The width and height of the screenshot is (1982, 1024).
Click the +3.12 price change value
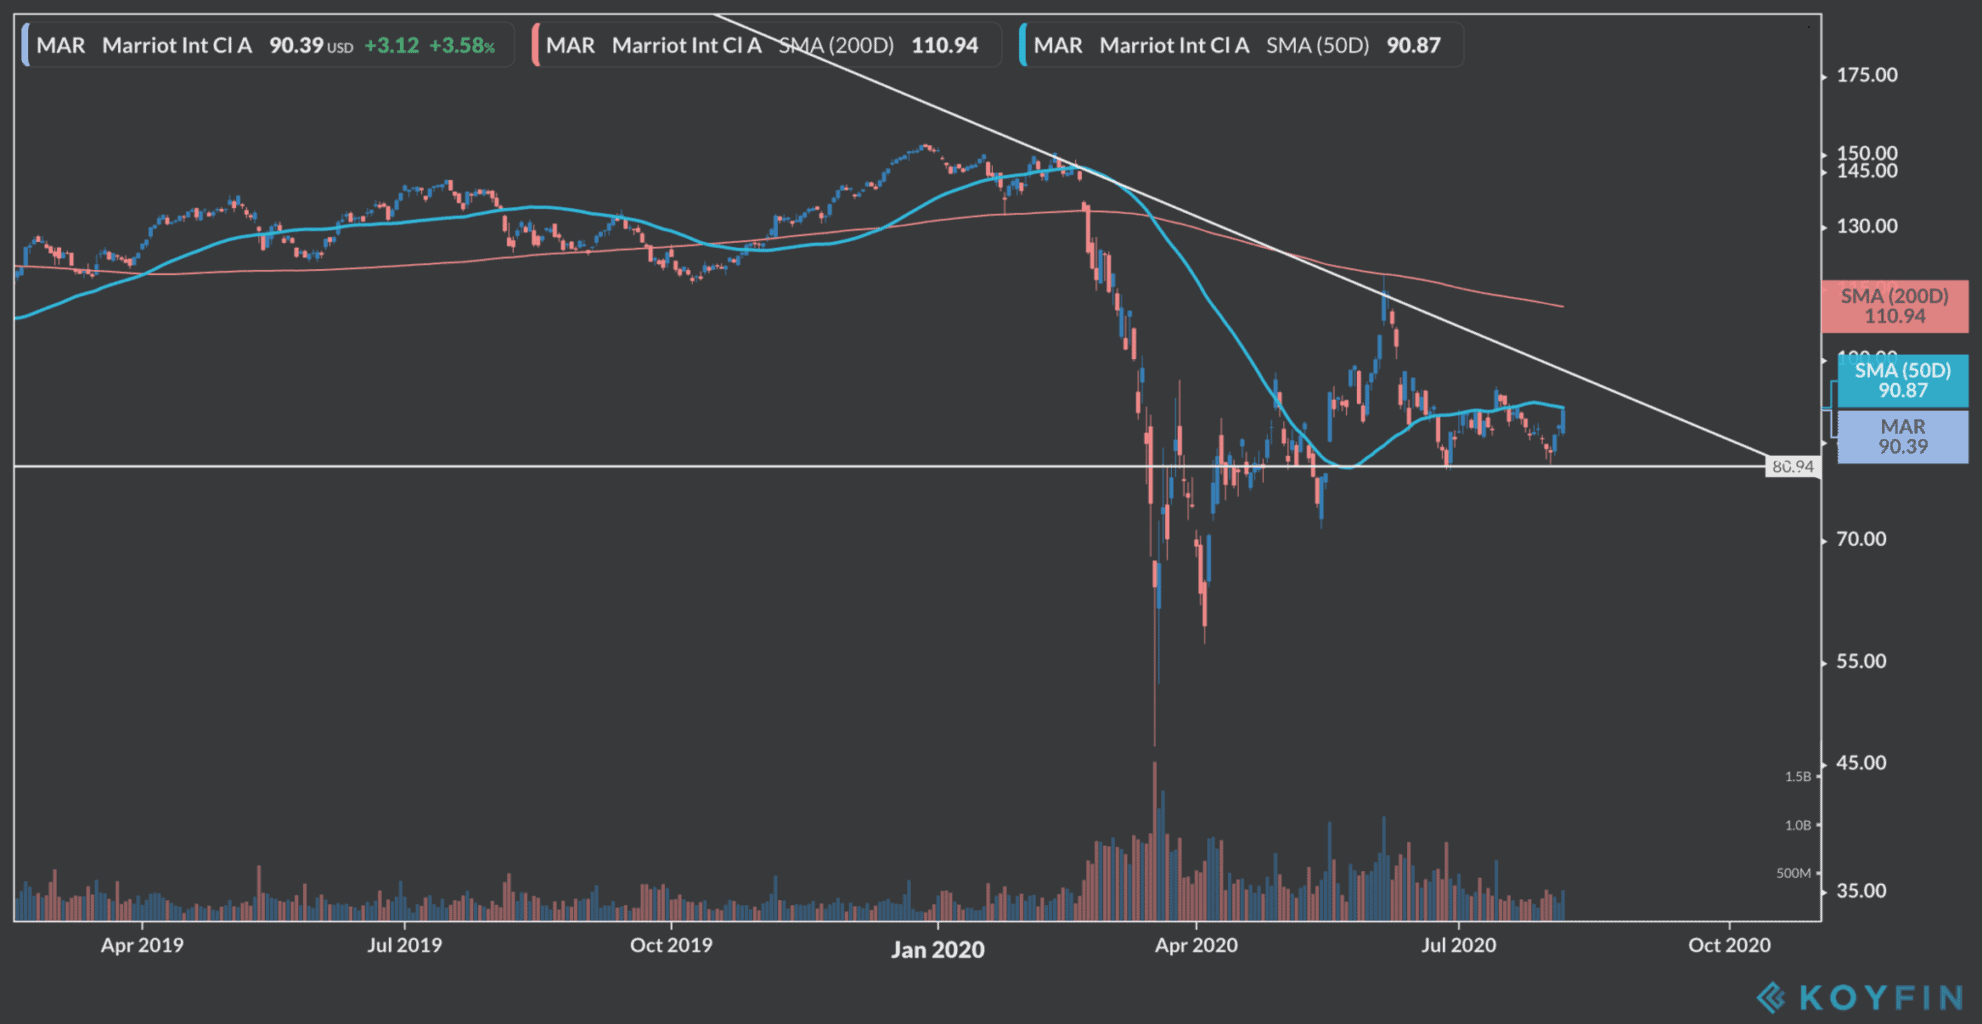(392, 46)
